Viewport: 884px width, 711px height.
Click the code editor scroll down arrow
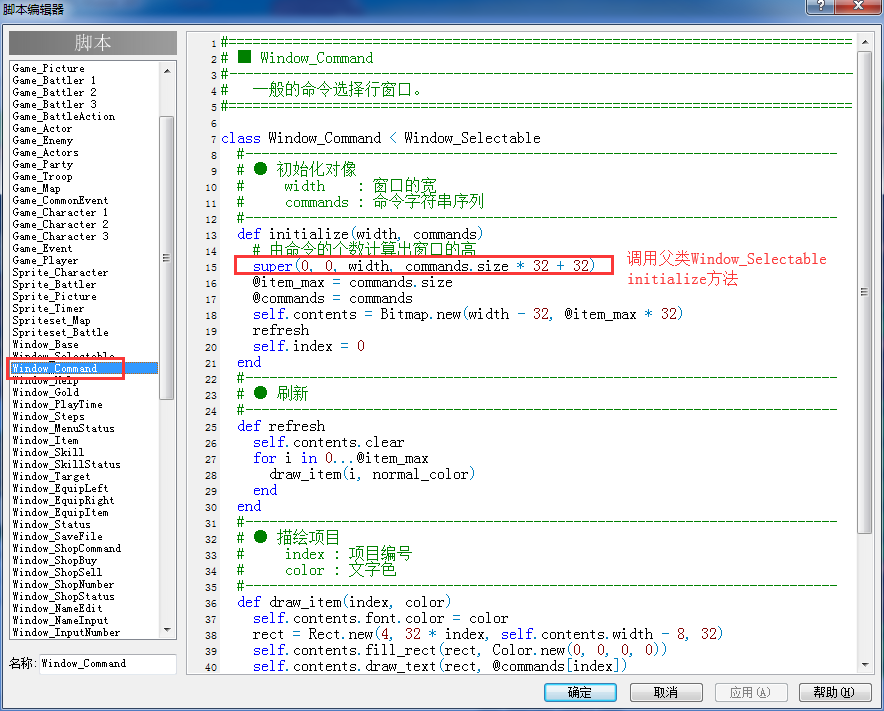pos(865,665)
